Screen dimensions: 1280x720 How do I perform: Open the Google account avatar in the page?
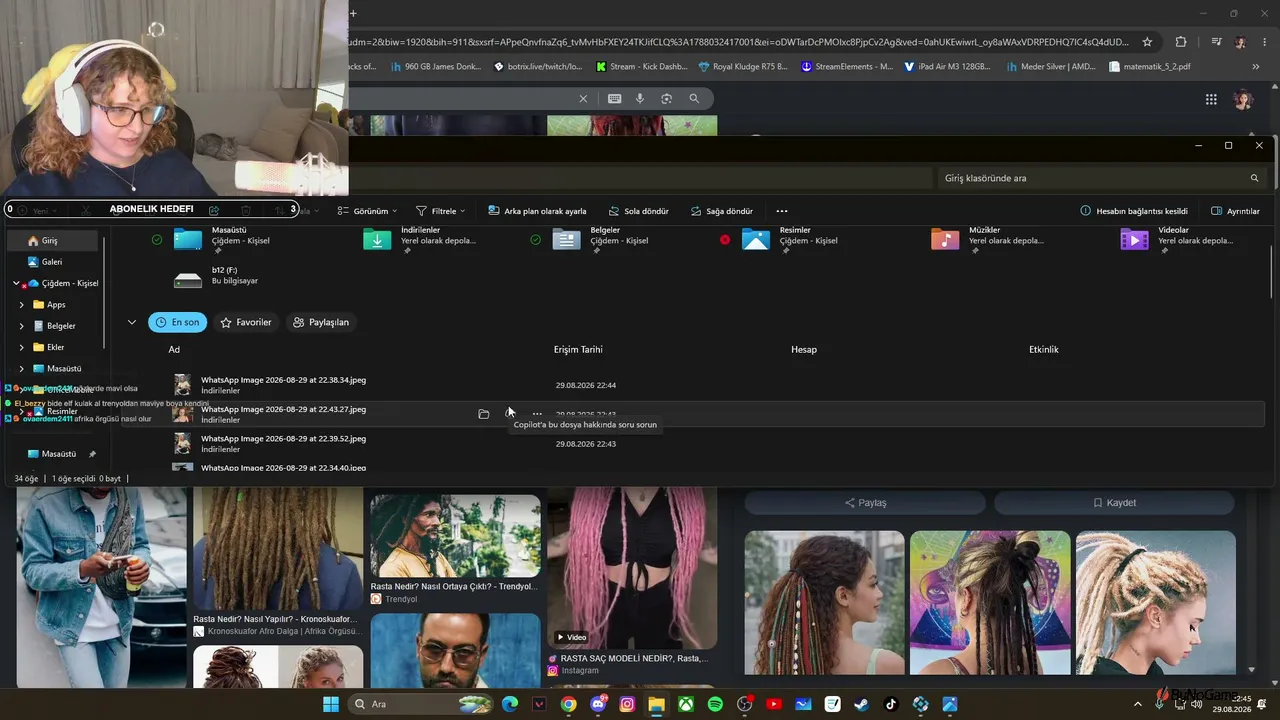(1243, 99)
